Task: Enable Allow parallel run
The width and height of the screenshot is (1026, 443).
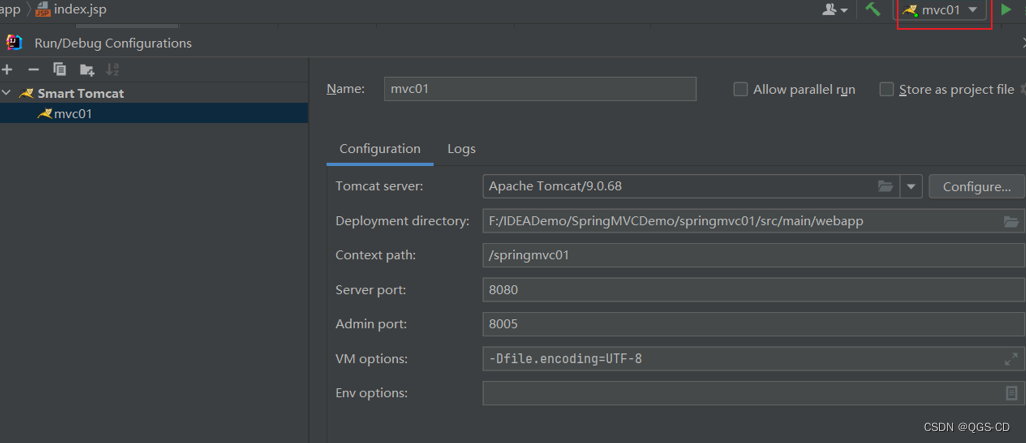Action: [741, 89]
